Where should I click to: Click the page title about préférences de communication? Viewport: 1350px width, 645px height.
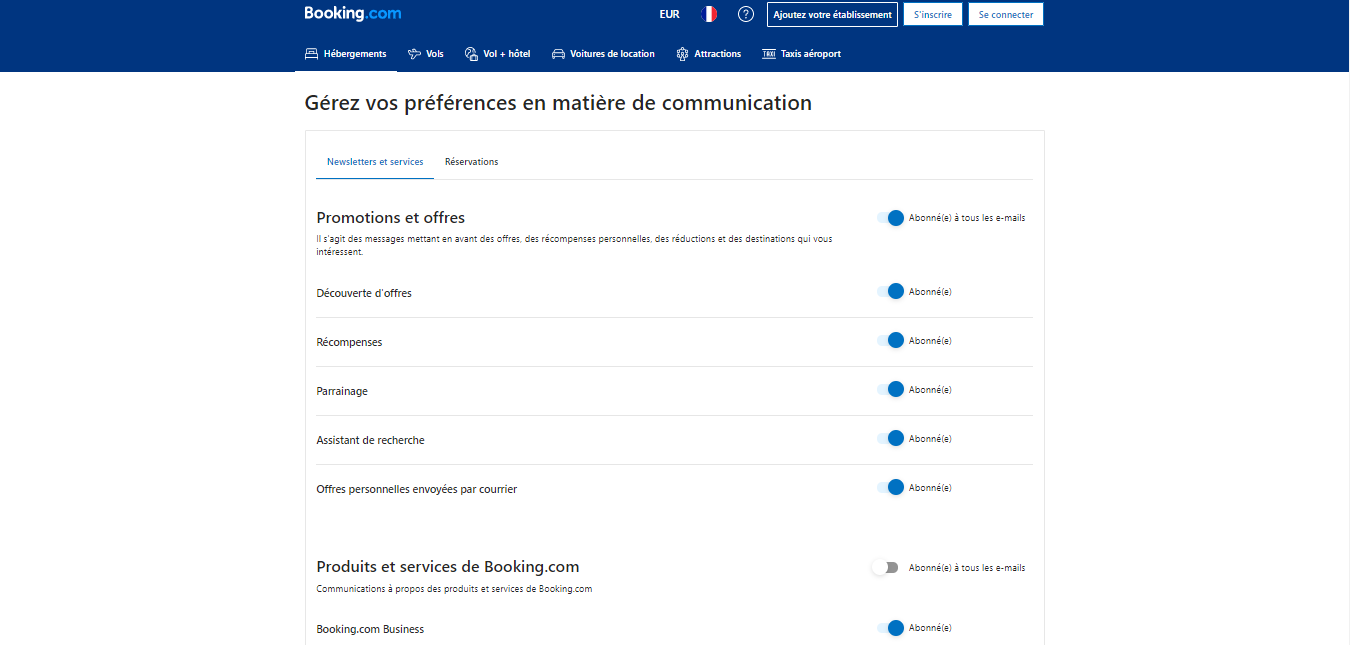(x=558, y=103)
